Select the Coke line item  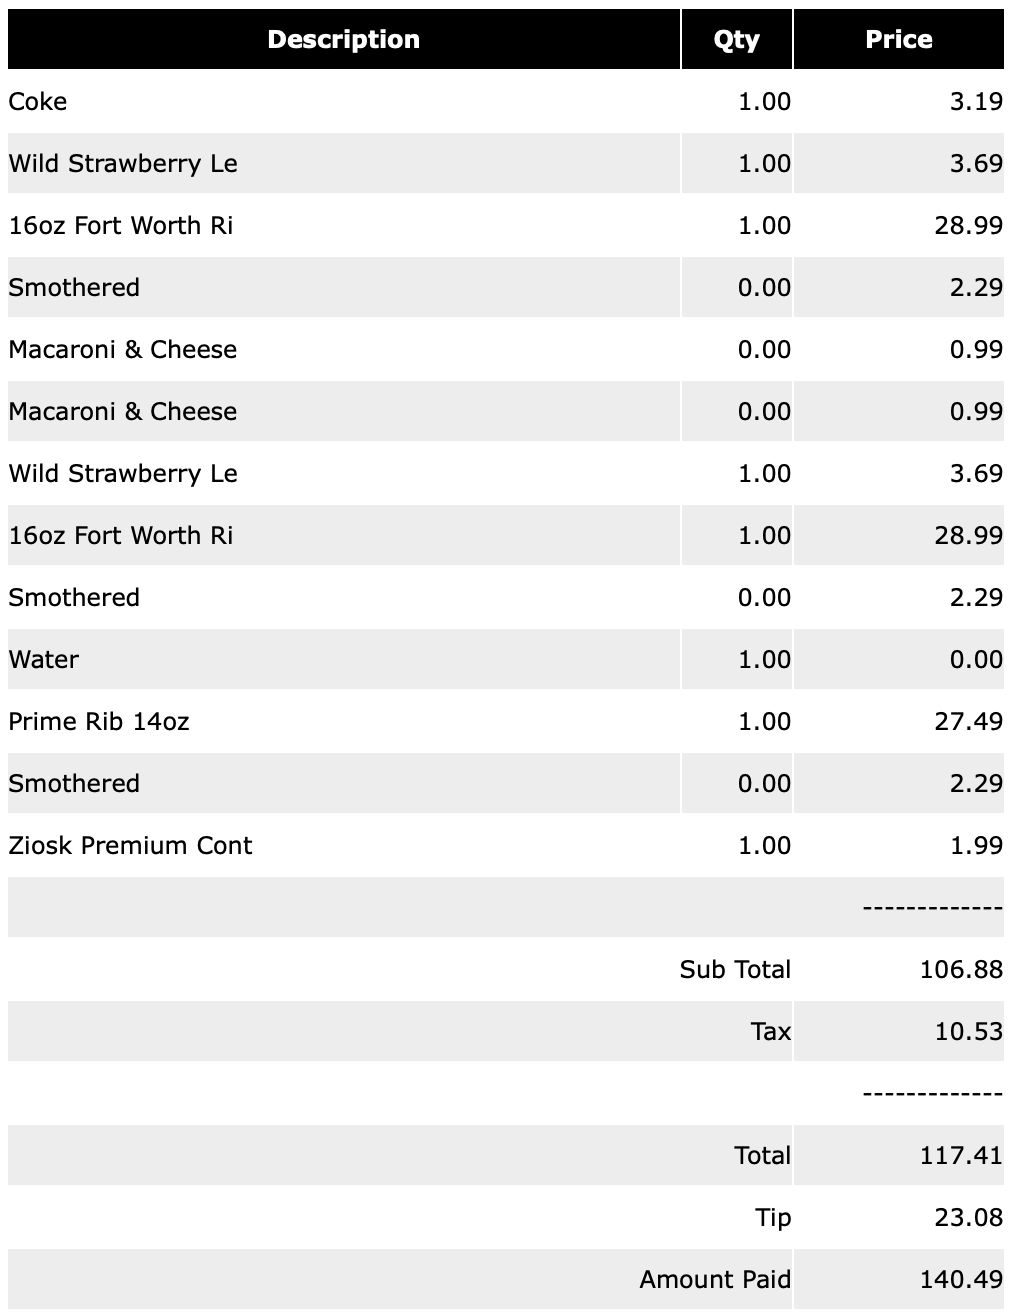[38, 102]
